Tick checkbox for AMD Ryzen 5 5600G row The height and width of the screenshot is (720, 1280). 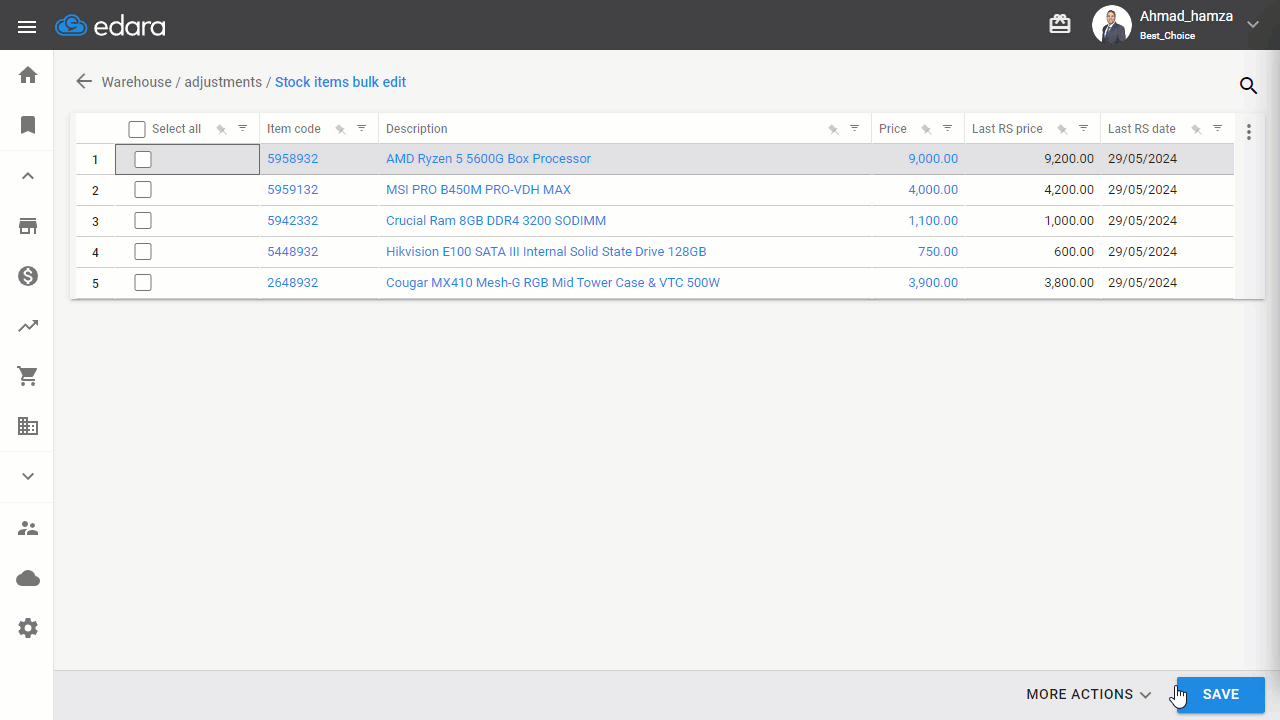pyautogui.click(x=143, y=159)
